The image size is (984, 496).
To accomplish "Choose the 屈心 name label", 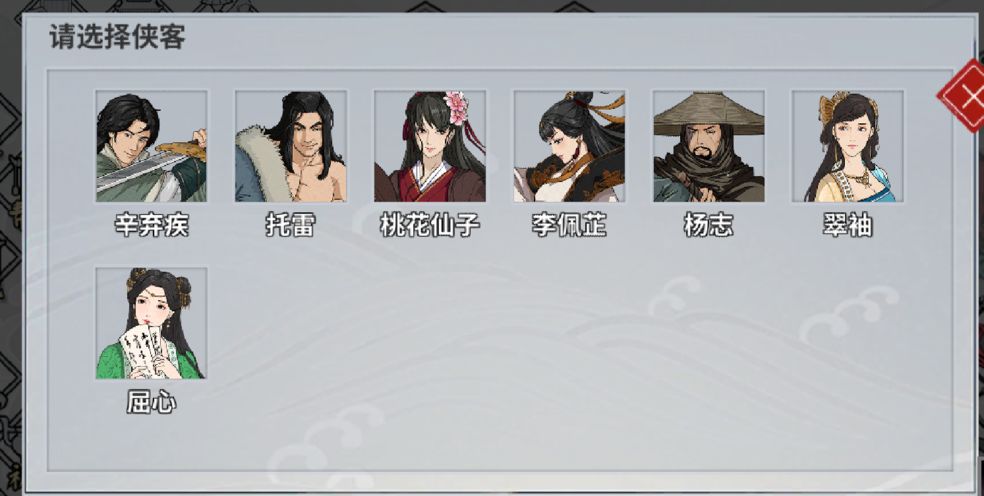I will 151,402.
